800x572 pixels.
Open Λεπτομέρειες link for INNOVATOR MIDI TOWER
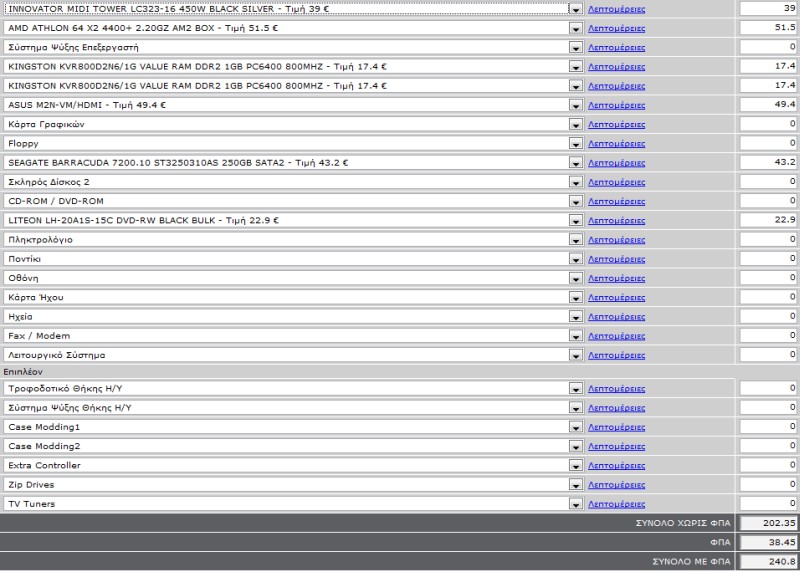[616, 9]
